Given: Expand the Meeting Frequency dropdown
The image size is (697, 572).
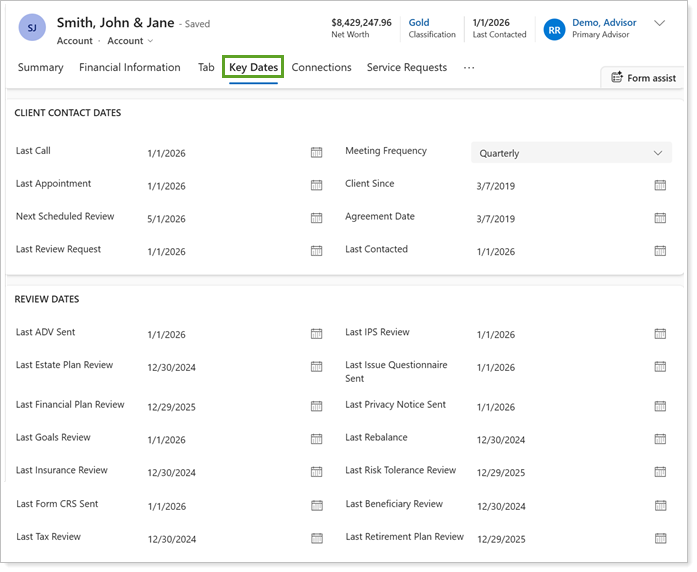Looking at the screenshot, I should (x=571, y=153).
